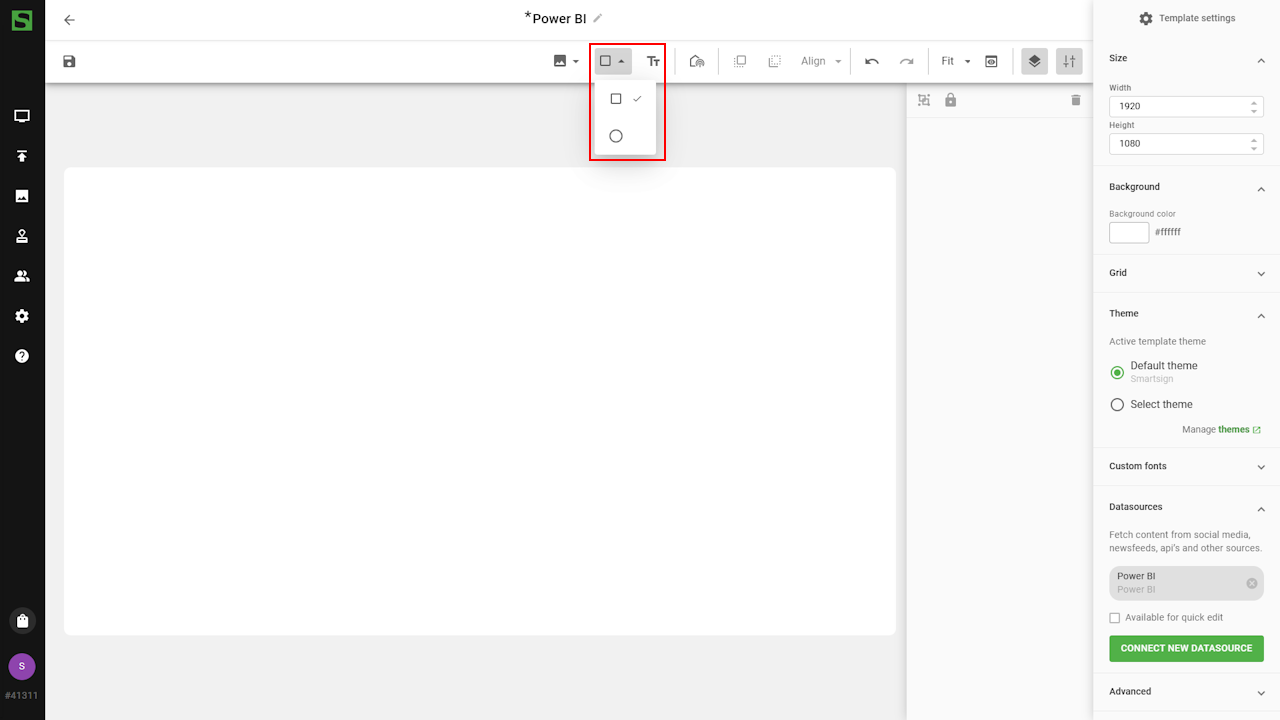Delete layer using trash icon
Screen dimensions: 1280x720
click(x=1076, y=100)
